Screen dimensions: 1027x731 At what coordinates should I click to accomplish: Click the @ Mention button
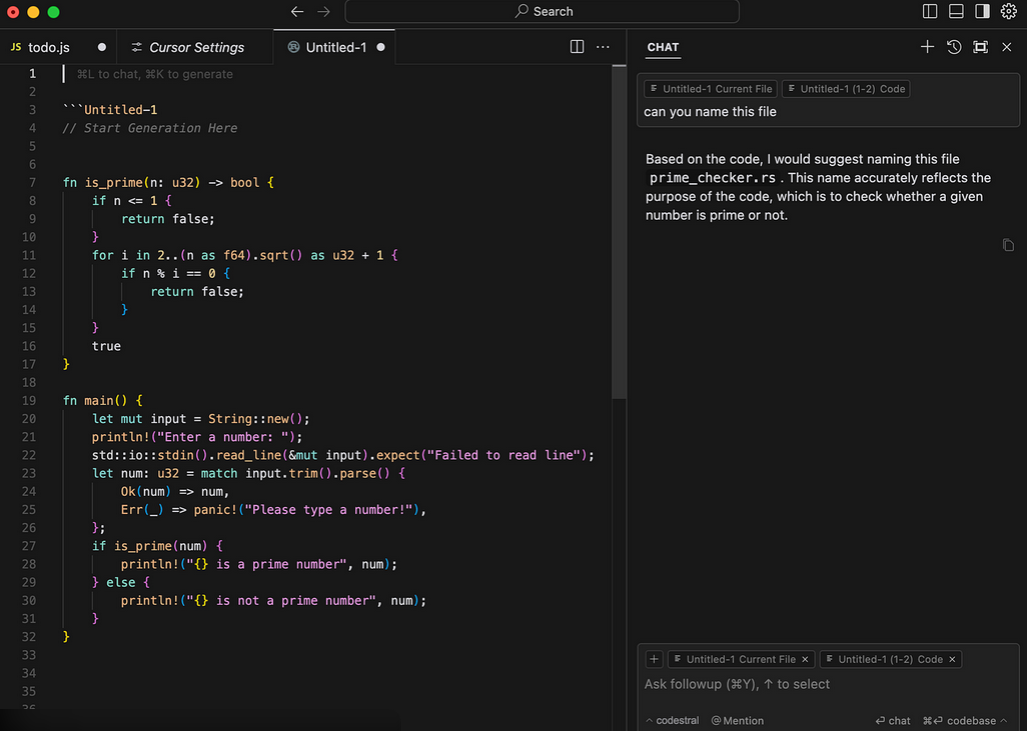tap(738, 721)
